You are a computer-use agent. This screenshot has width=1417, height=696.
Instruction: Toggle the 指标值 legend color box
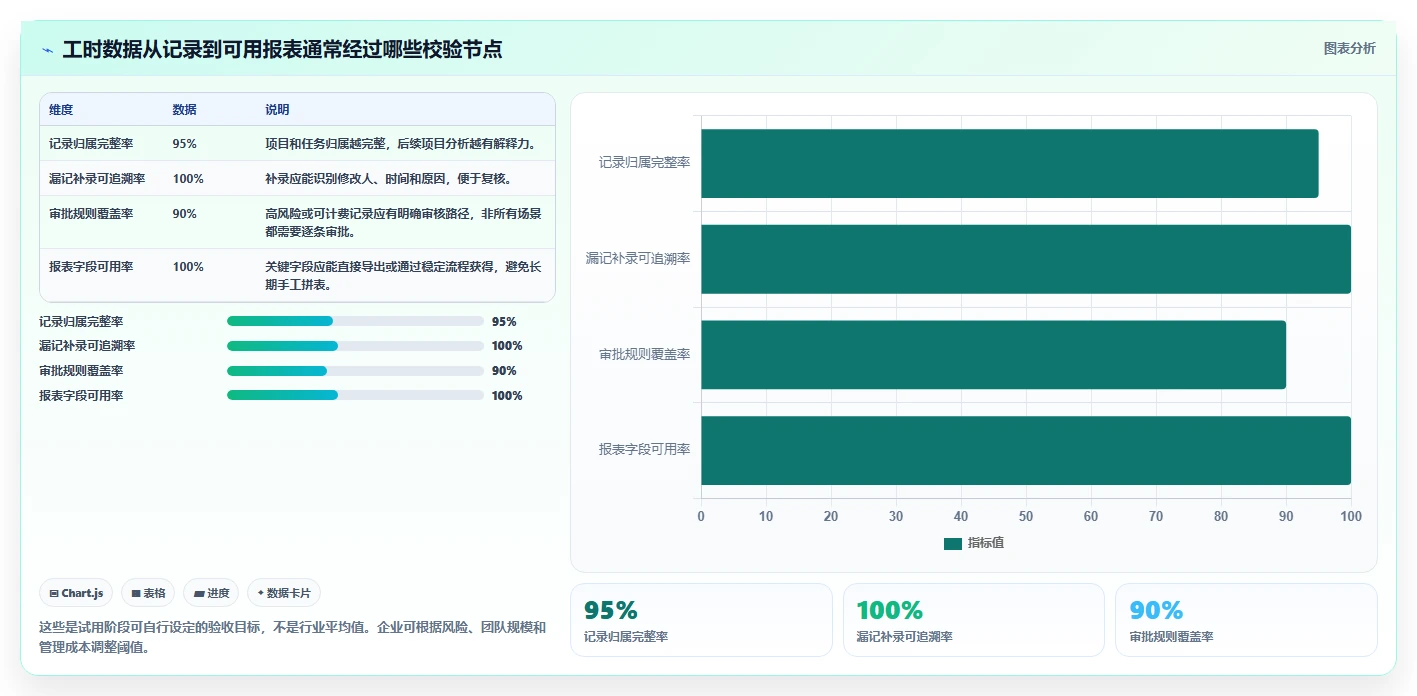pos(953,544)
